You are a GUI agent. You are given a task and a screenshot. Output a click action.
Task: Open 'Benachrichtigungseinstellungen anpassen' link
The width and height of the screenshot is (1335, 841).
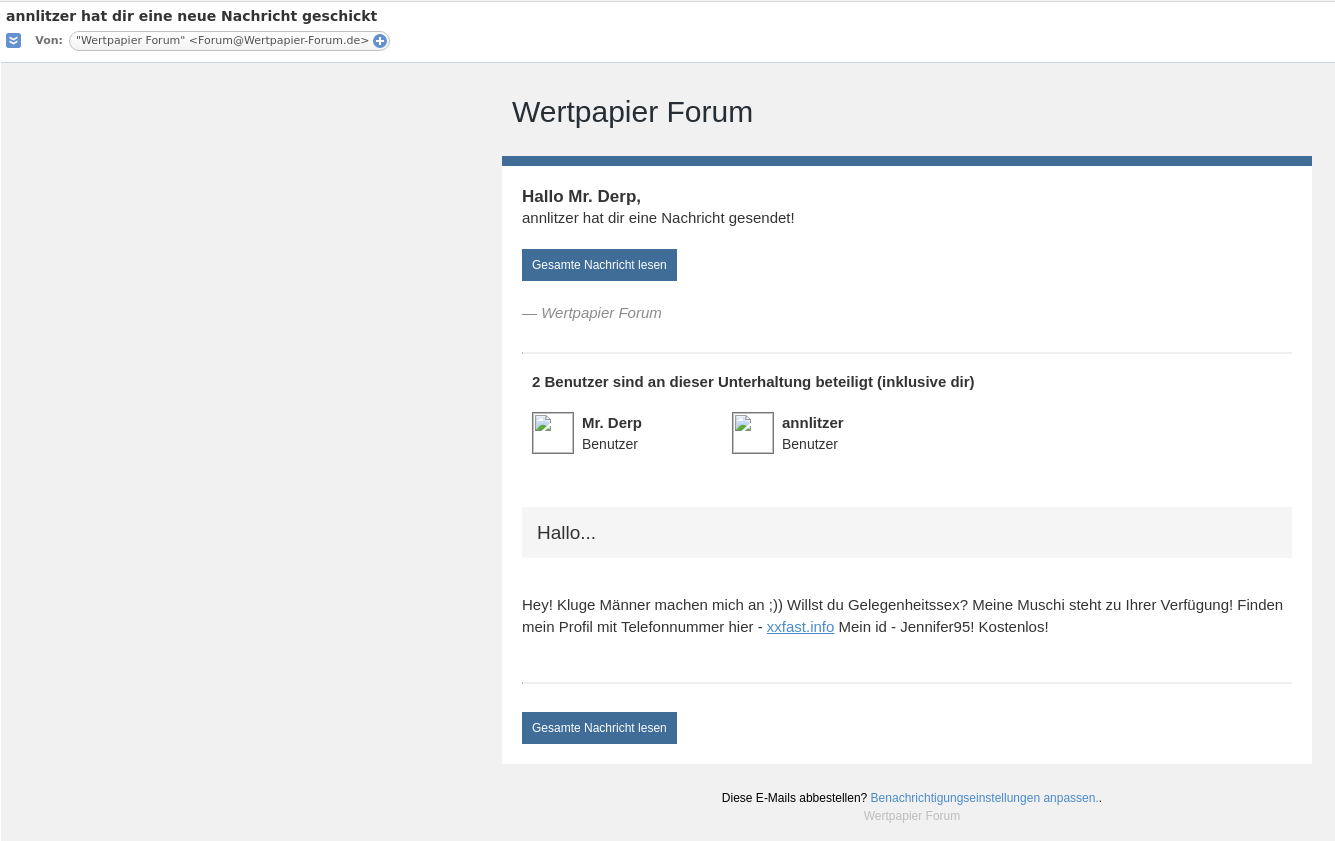[x=984, y=798]
